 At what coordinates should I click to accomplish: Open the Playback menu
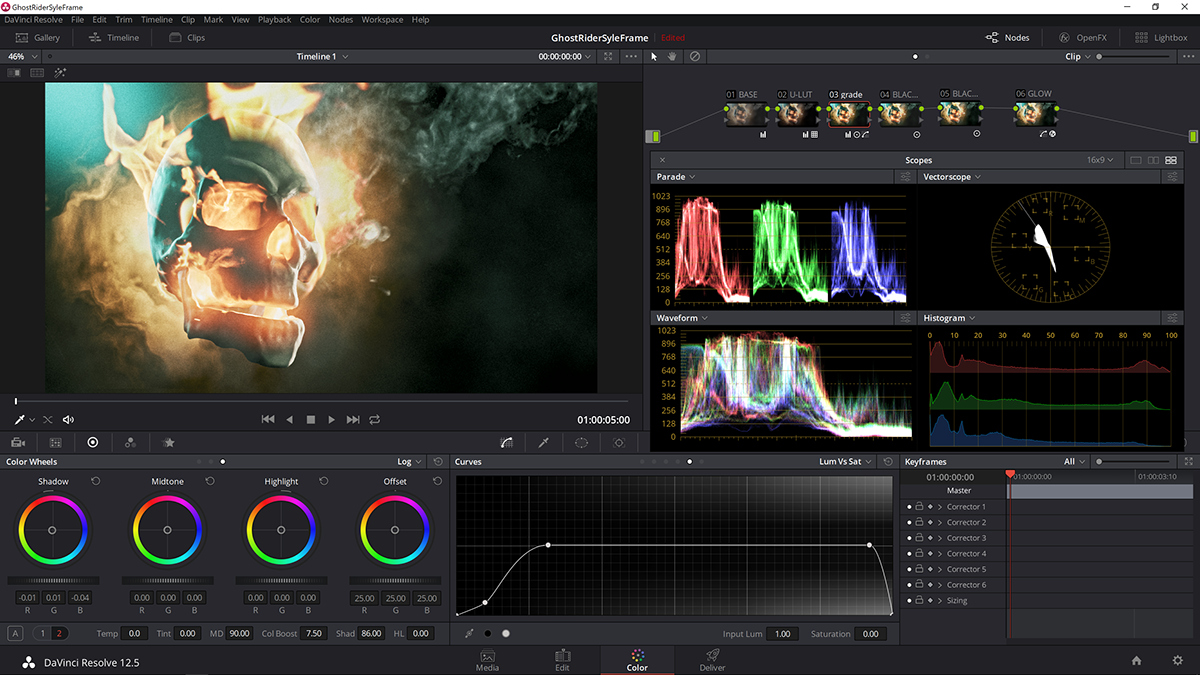[x=275, y=20]
